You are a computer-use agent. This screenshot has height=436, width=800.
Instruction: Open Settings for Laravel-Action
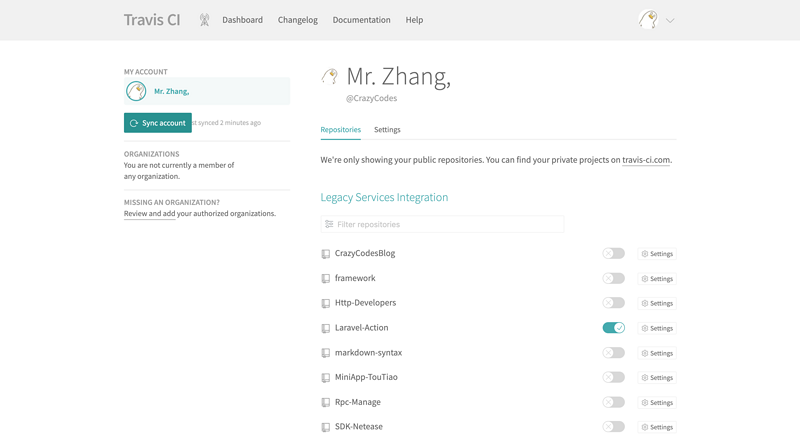coord(657,328)
